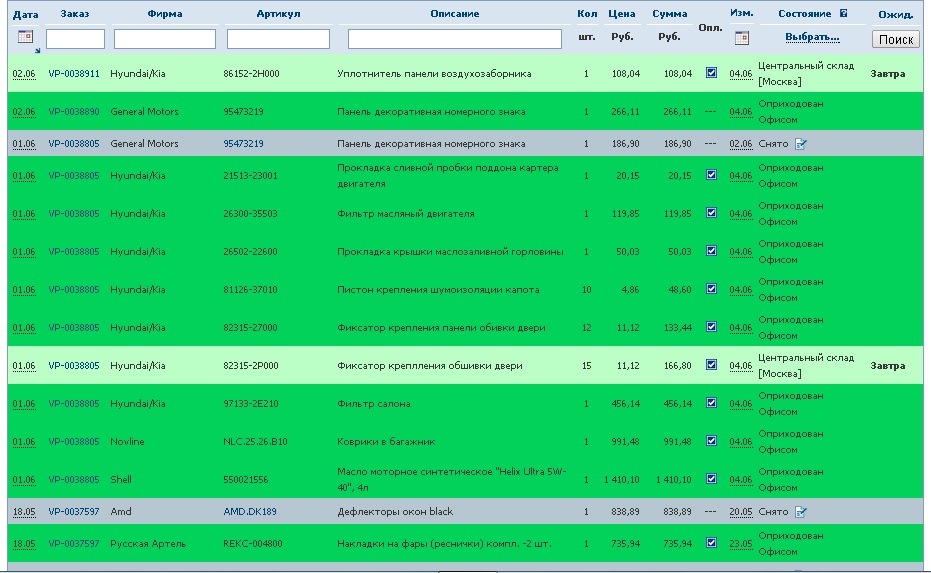Viewport: 931px width, 573px height.
Task: Click help icon next to Состояние header
Action: coord(844,14)
